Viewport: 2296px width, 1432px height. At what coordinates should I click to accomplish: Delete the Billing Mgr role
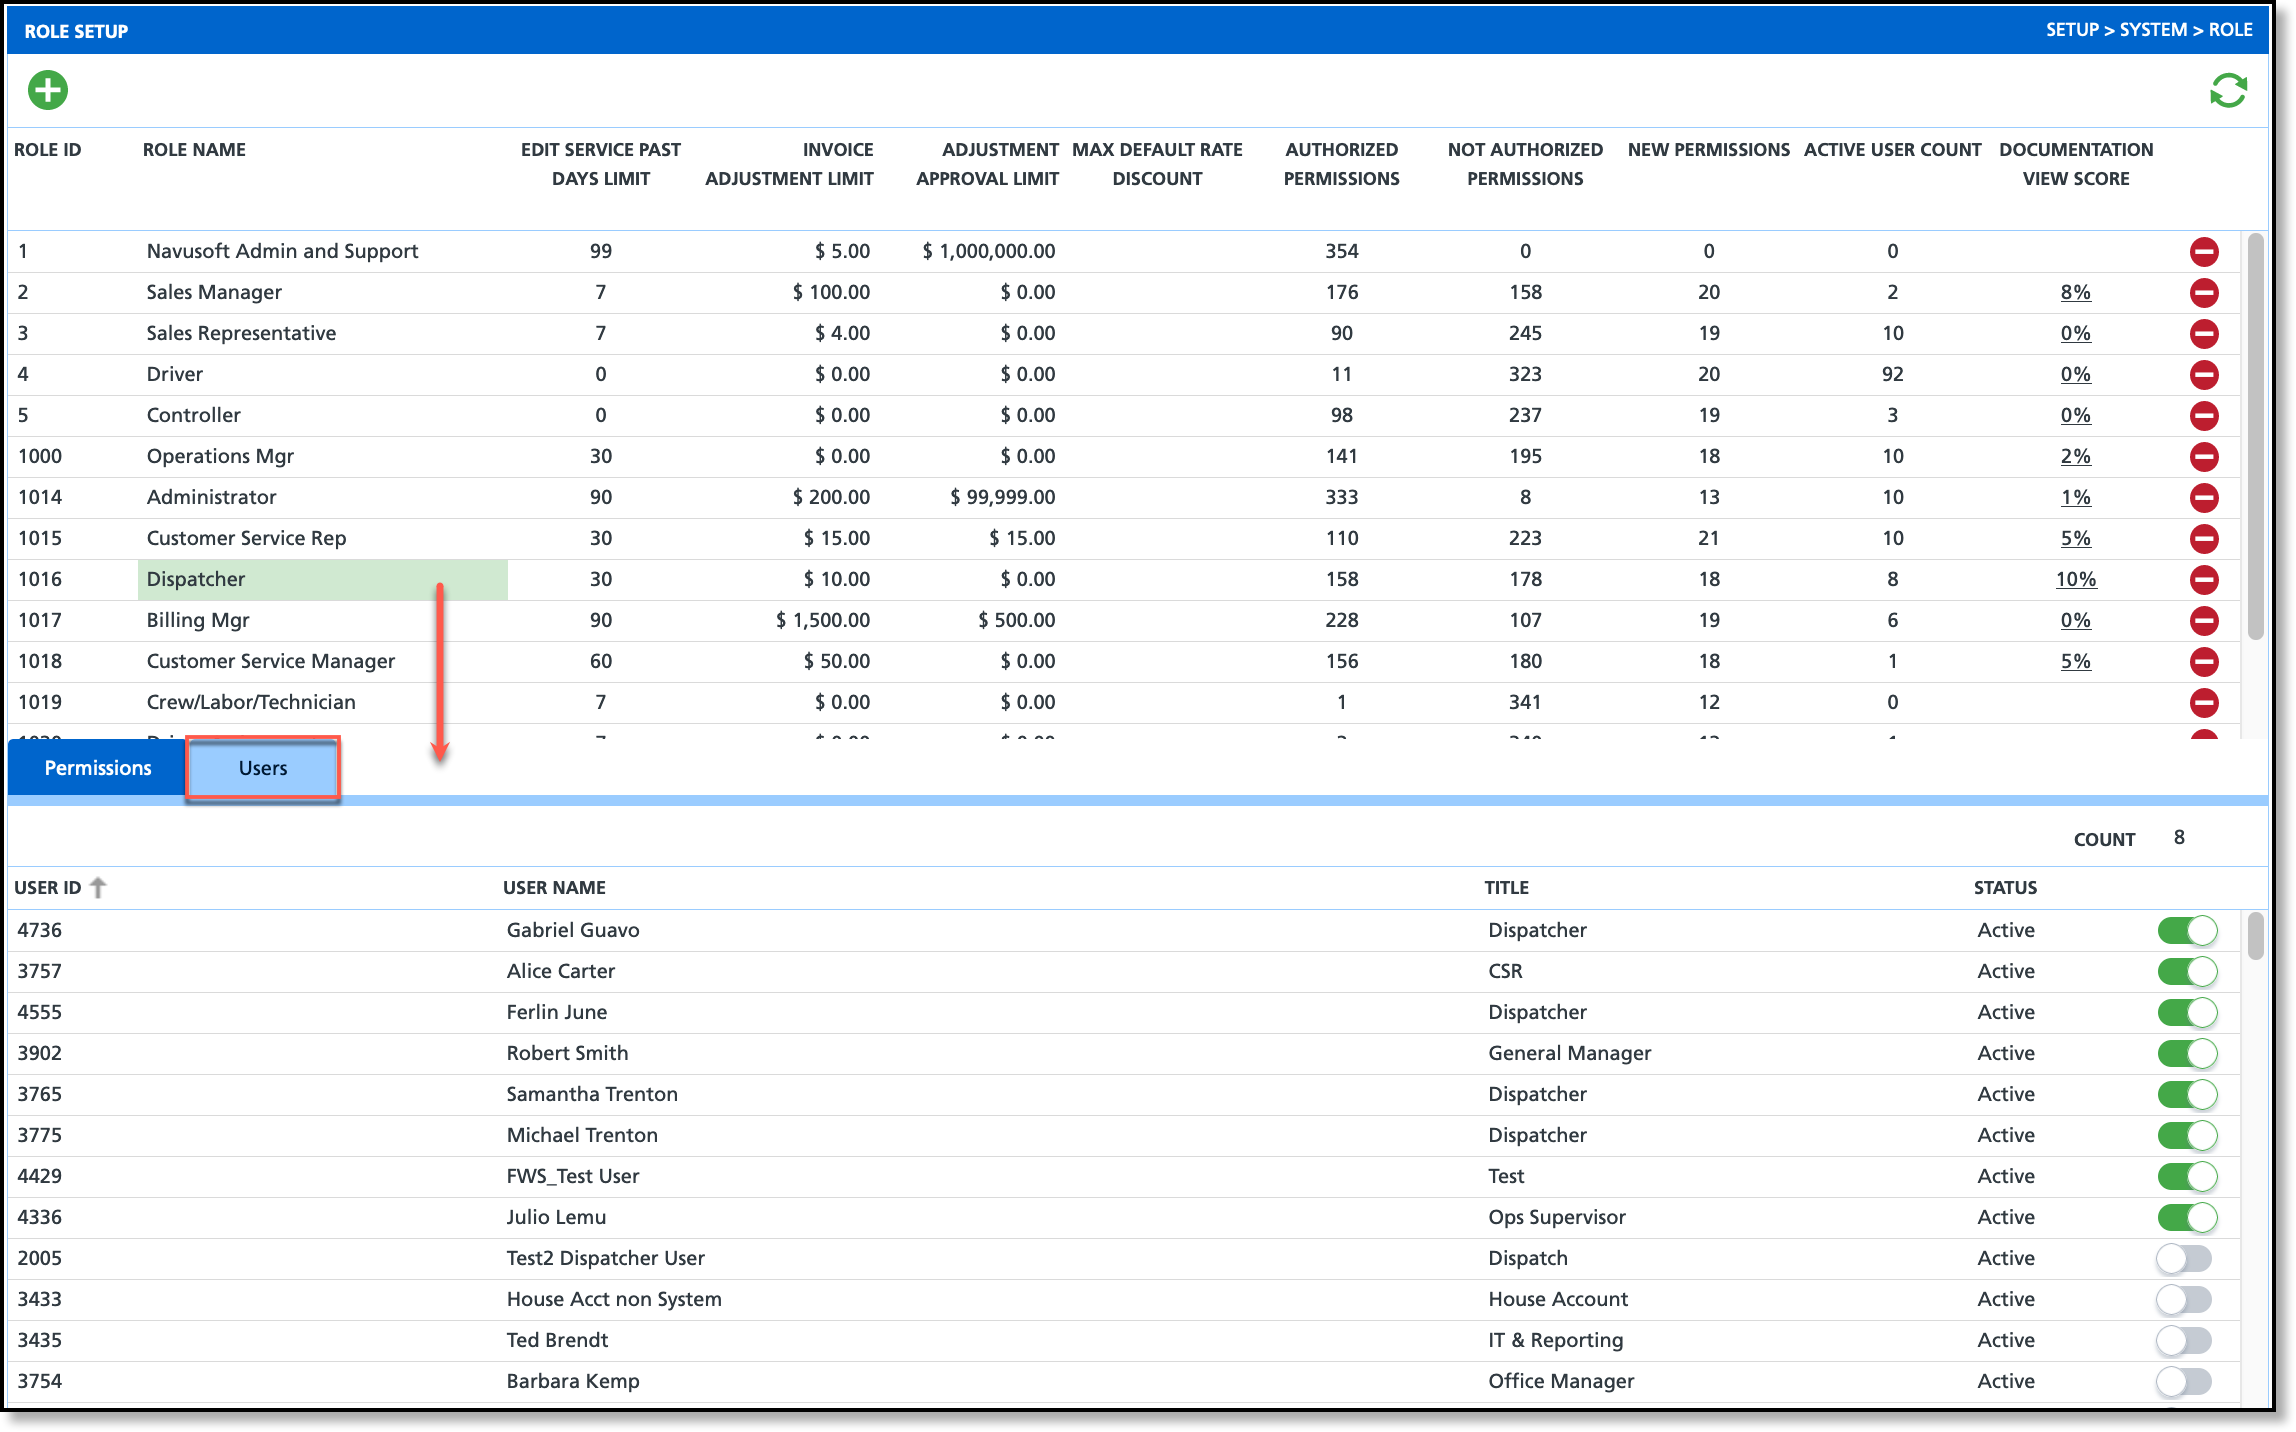2204,621
